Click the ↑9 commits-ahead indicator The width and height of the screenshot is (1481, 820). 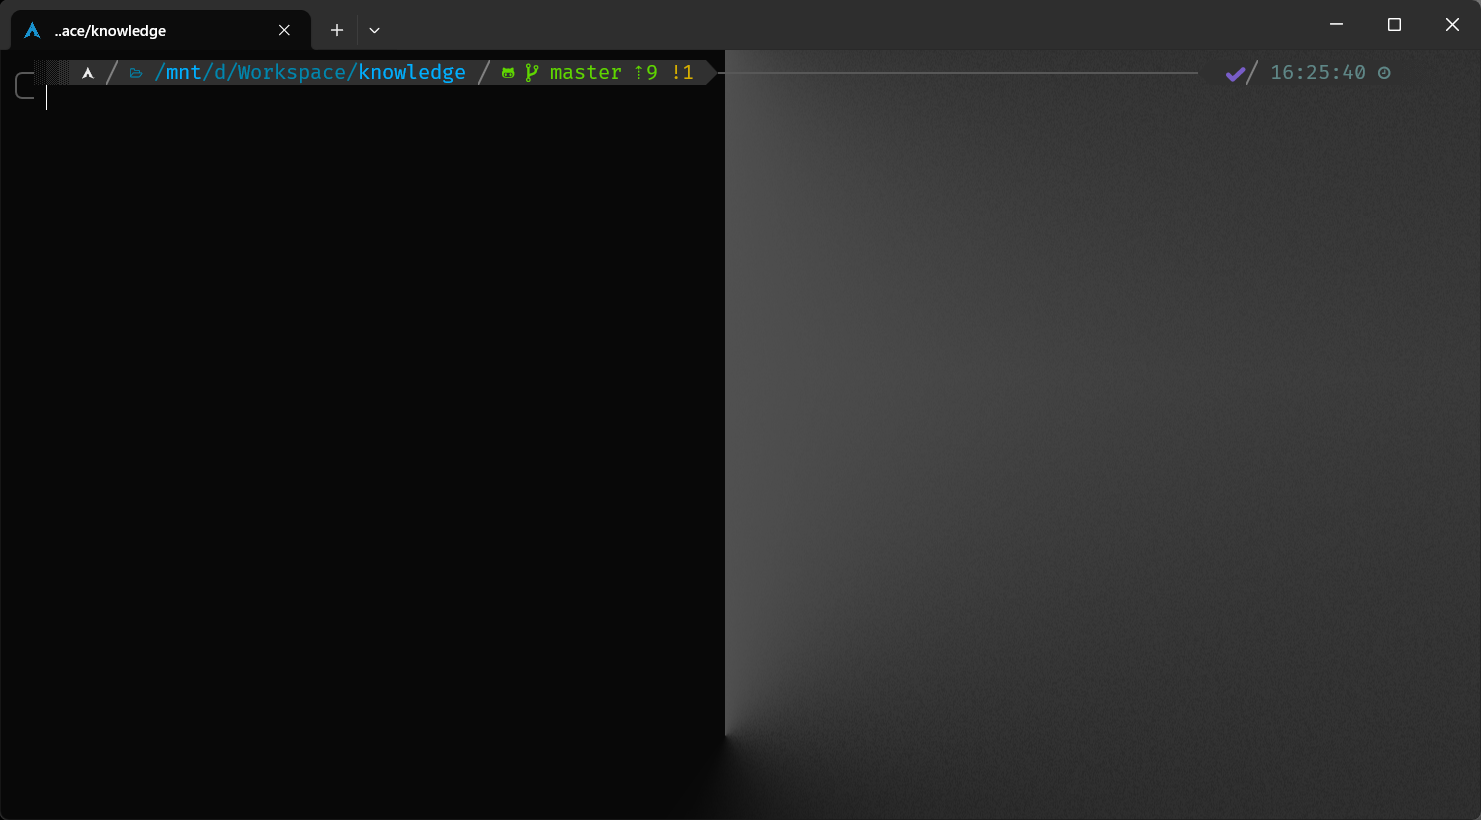coord(646,73)
